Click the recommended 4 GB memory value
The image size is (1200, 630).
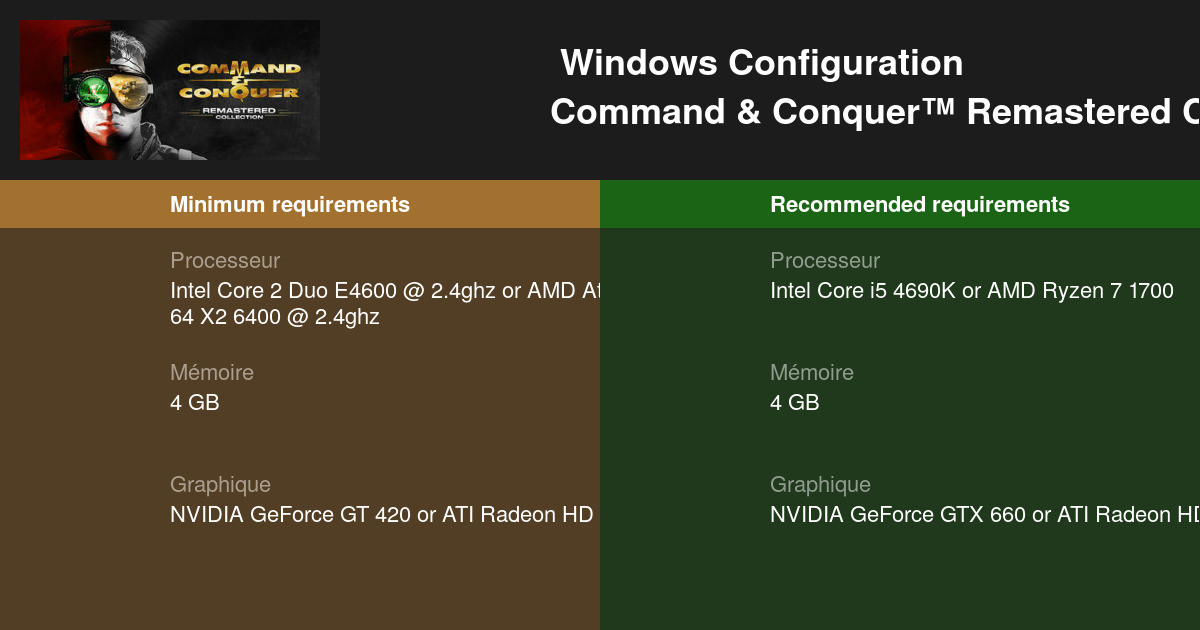pos(795,403)
